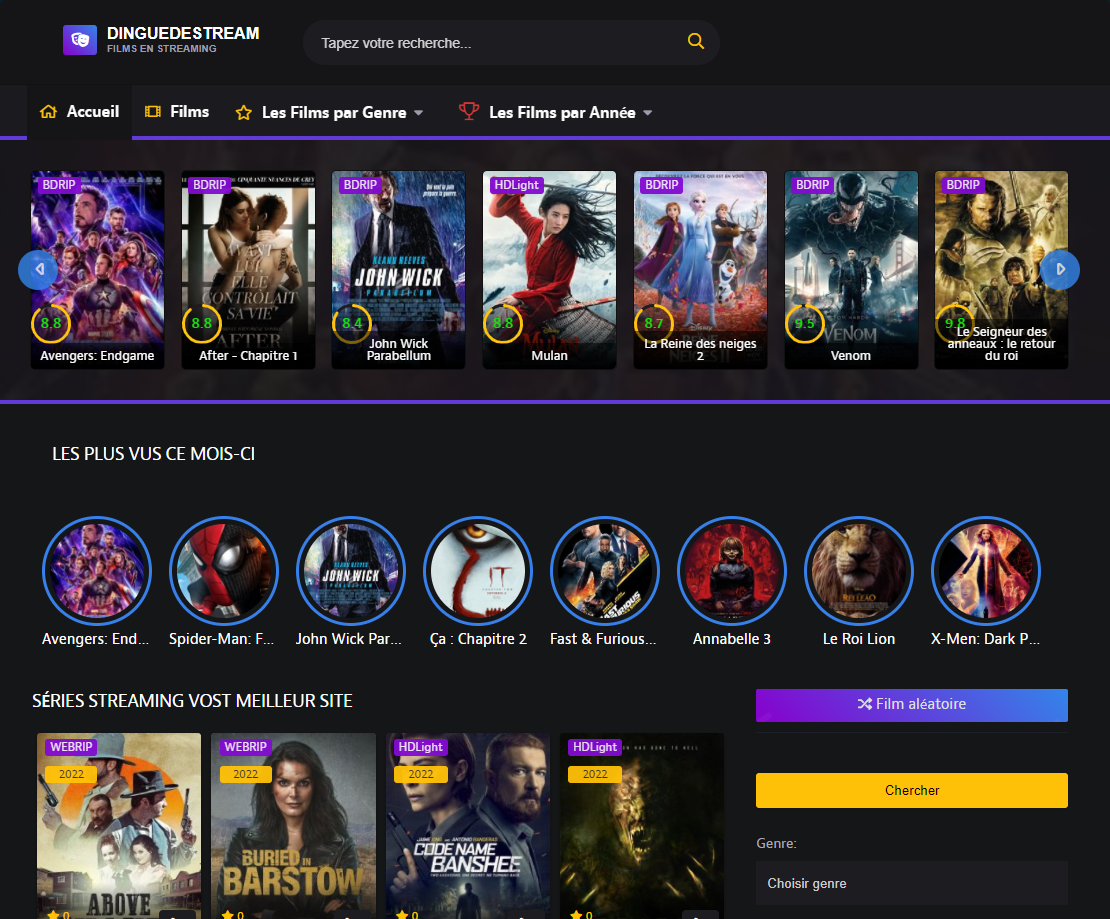Open Fast & Furious... circular thumbnail
The height and width of the screenshot is (919, 1110).
click(x=605, y=571)
